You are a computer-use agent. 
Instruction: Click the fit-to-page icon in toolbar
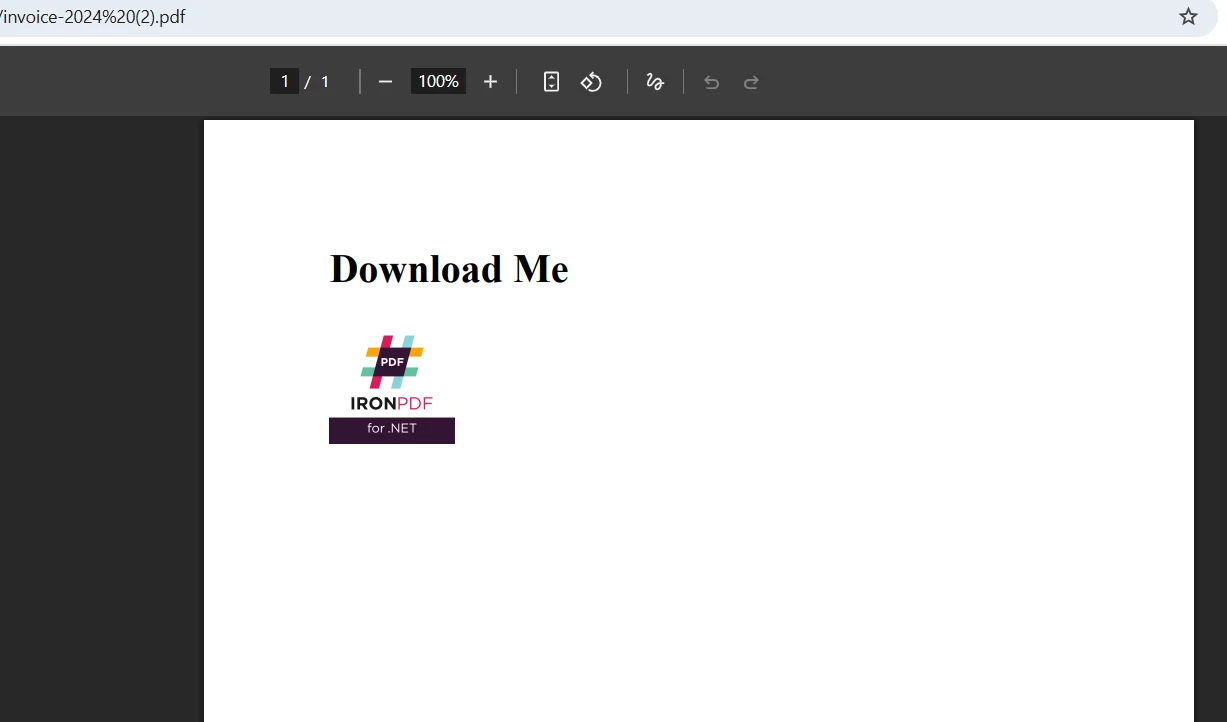click(x=551, y=81)
